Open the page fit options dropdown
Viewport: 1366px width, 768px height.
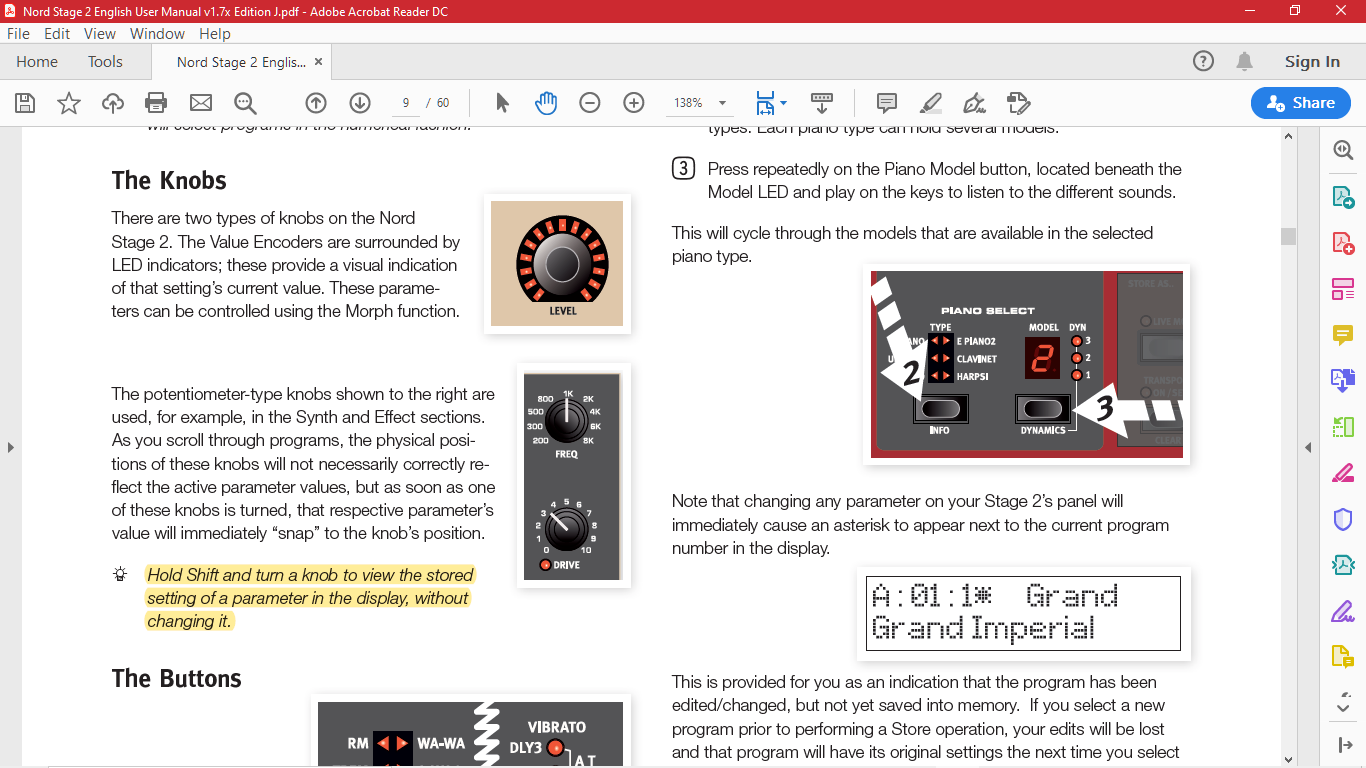coord(783,103)
